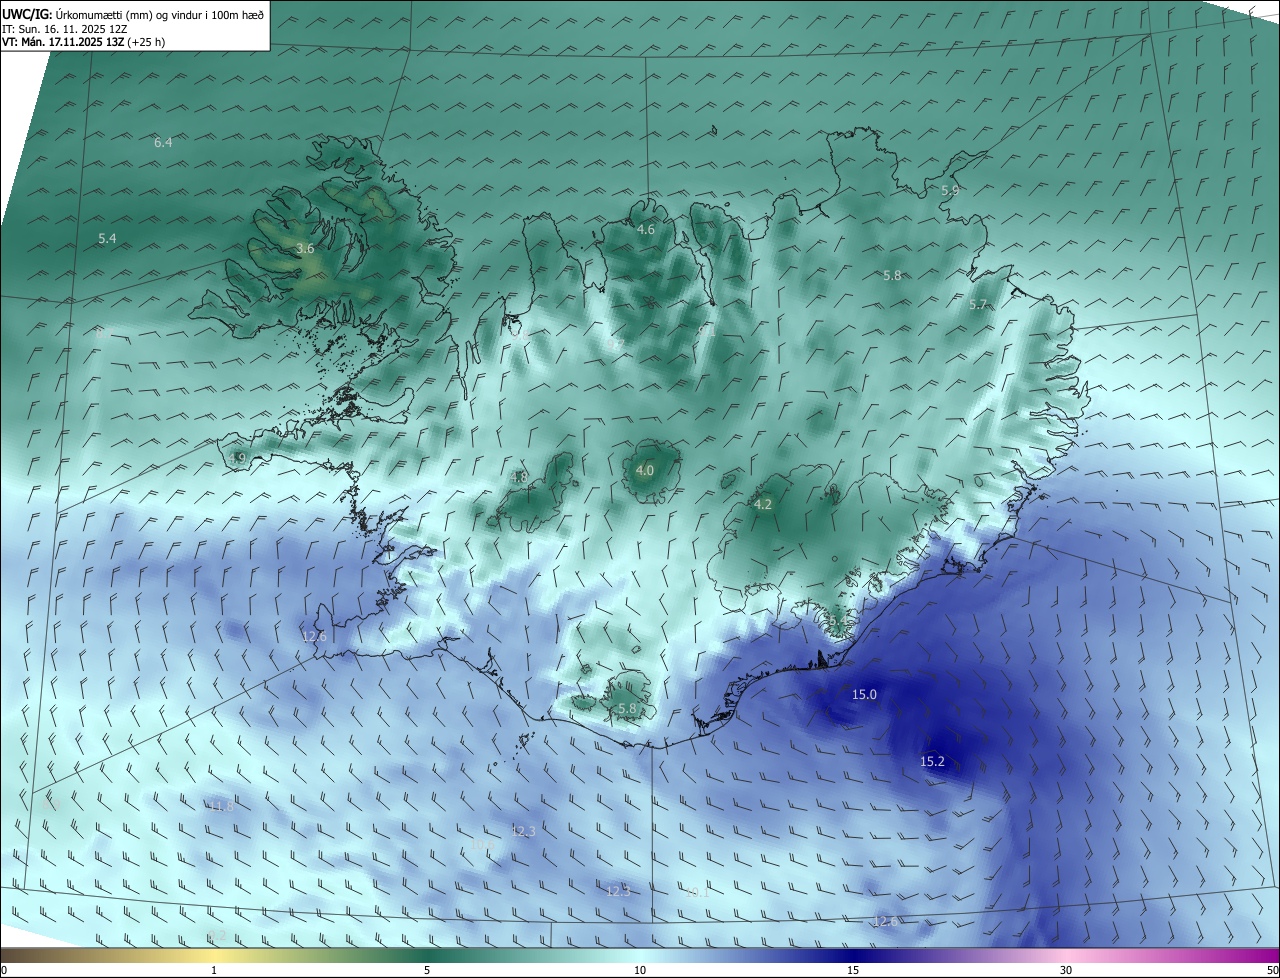Click the 11.8 label in the southwest sea
Viewport: 1280px width, 978px height.
pyautogui.click(x=221, y=806)
